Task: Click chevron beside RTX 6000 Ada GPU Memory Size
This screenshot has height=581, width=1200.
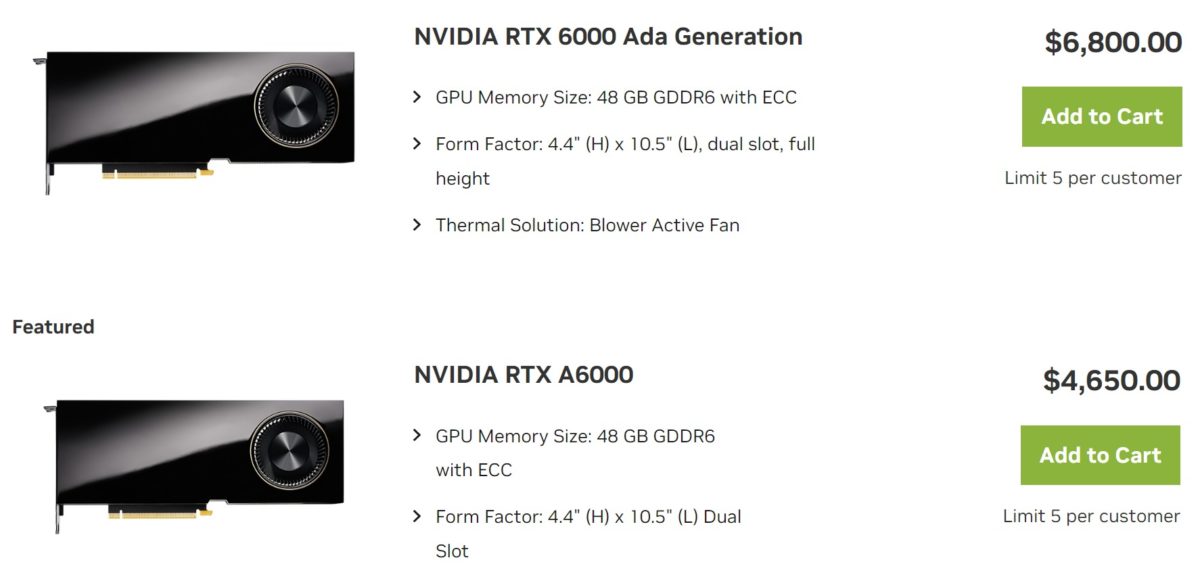Action: (418, 98)
